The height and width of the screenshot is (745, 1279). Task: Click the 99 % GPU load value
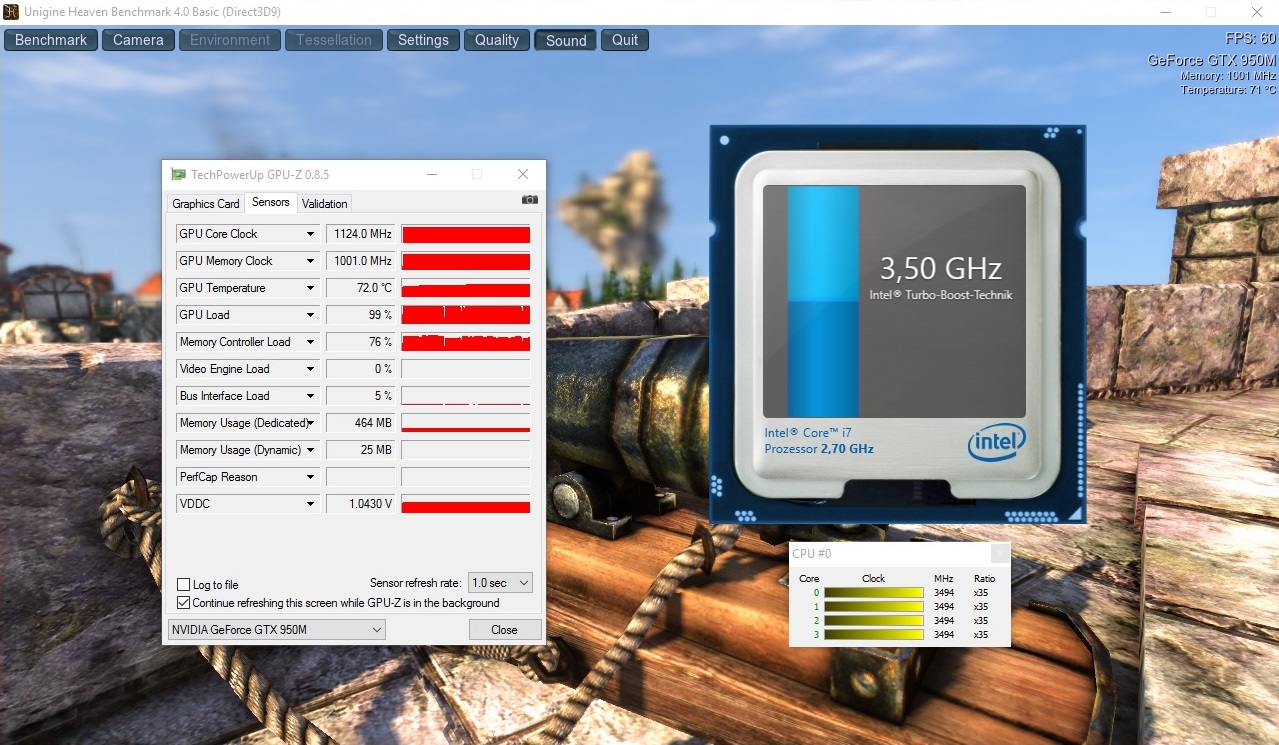(x=361, y=315)
